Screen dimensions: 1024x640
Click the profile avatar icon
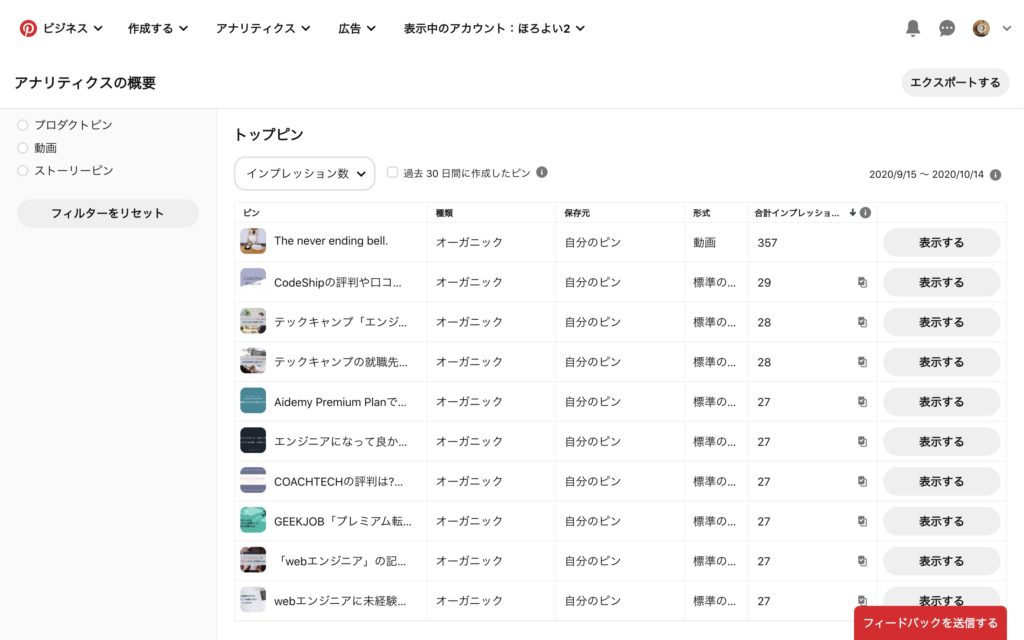point(981,28)
